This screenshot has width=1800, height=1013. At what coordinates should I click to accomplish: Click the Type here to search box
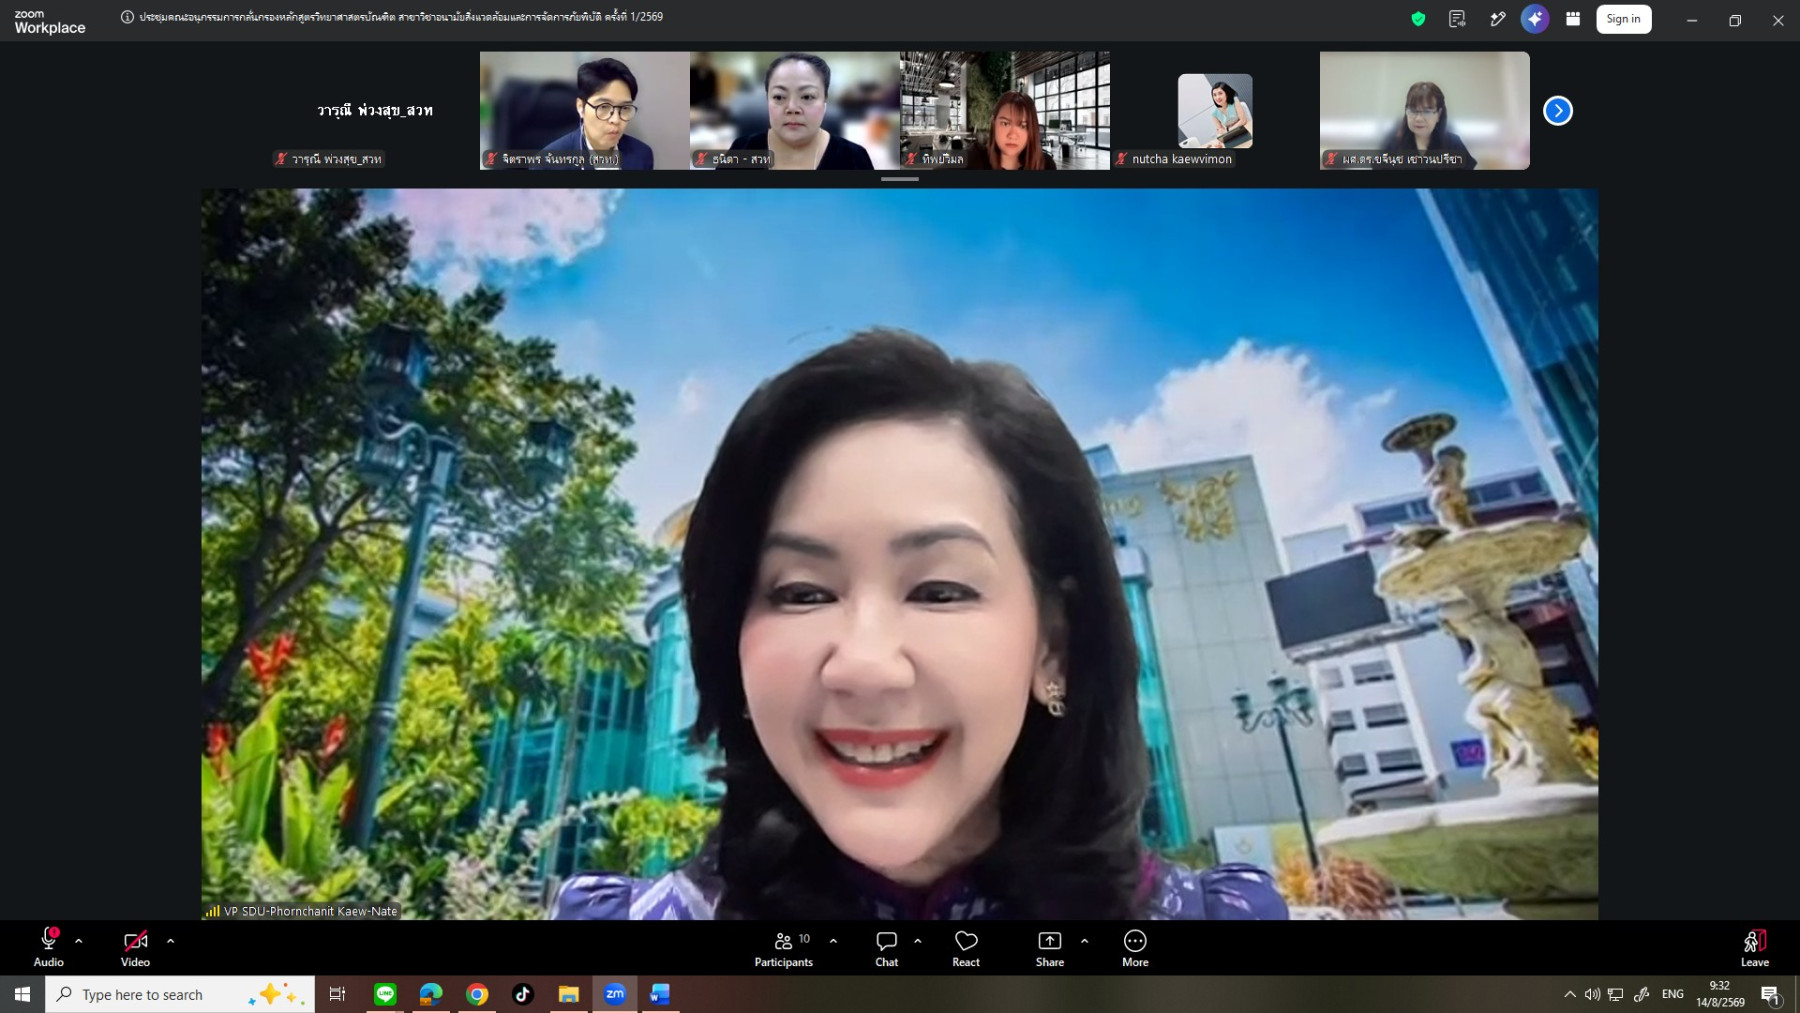(180, 994)
